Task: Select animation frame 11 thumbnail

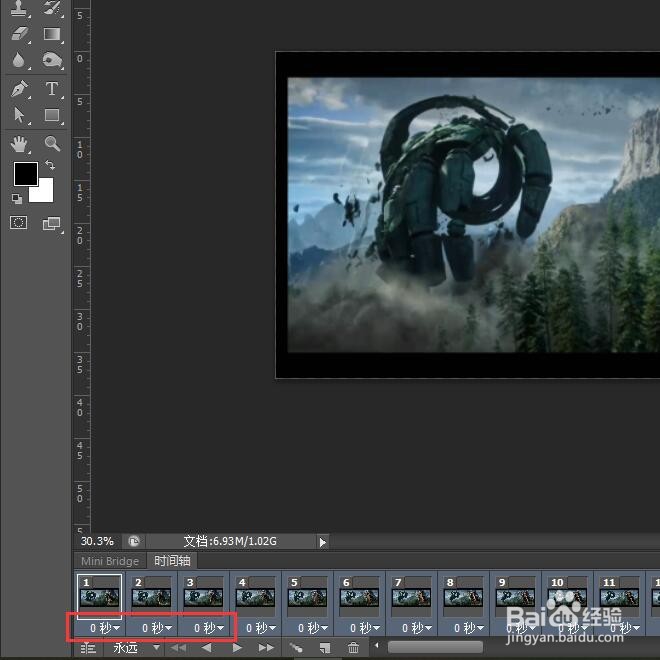Action: pyautogui.click(x=619, y=597)
